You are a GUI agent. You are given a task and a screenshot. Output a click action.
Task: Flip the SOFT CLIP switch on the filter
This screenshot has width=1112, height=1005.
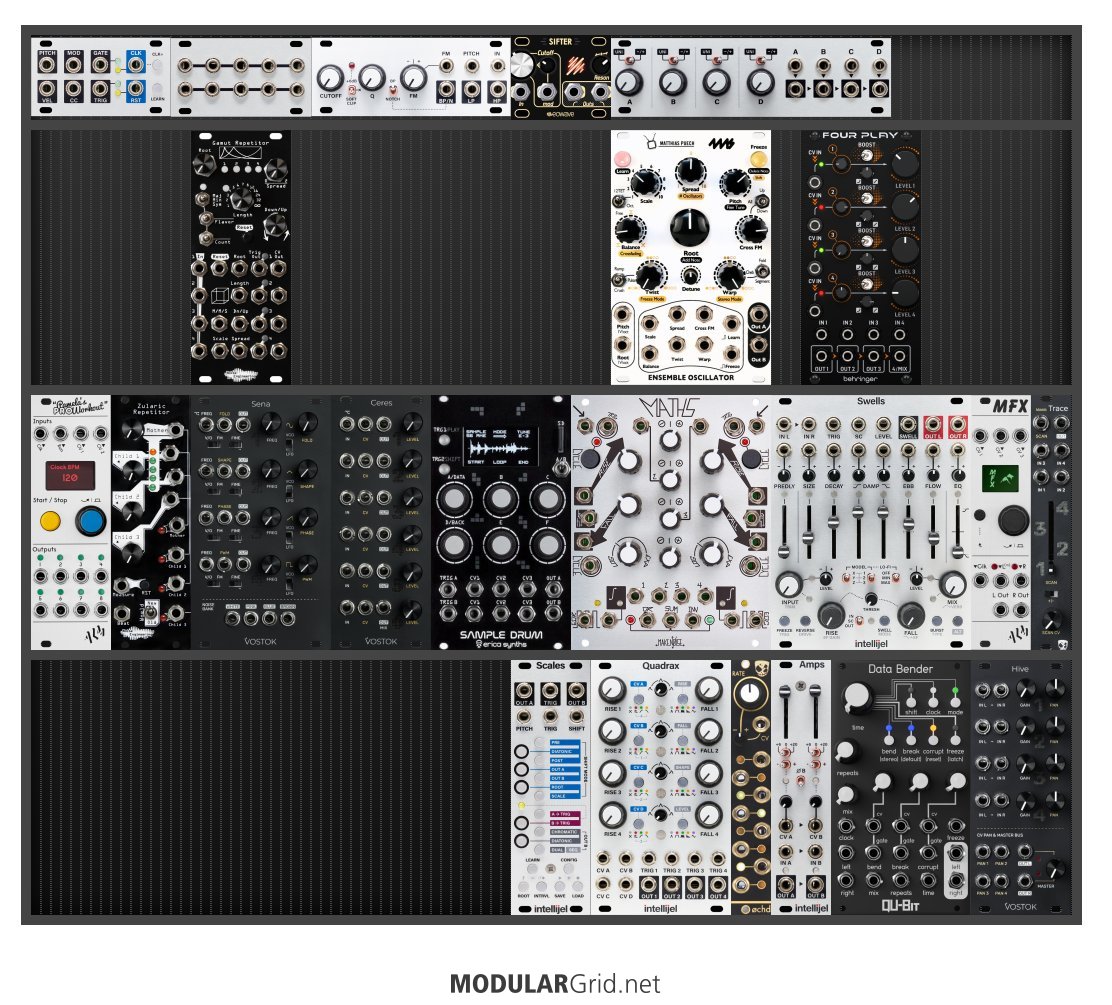350,91
